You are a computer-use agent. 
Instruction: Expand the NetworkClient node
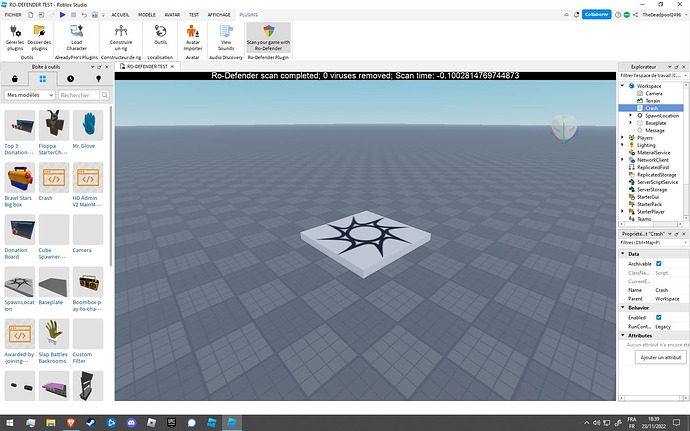click(622, 160)
